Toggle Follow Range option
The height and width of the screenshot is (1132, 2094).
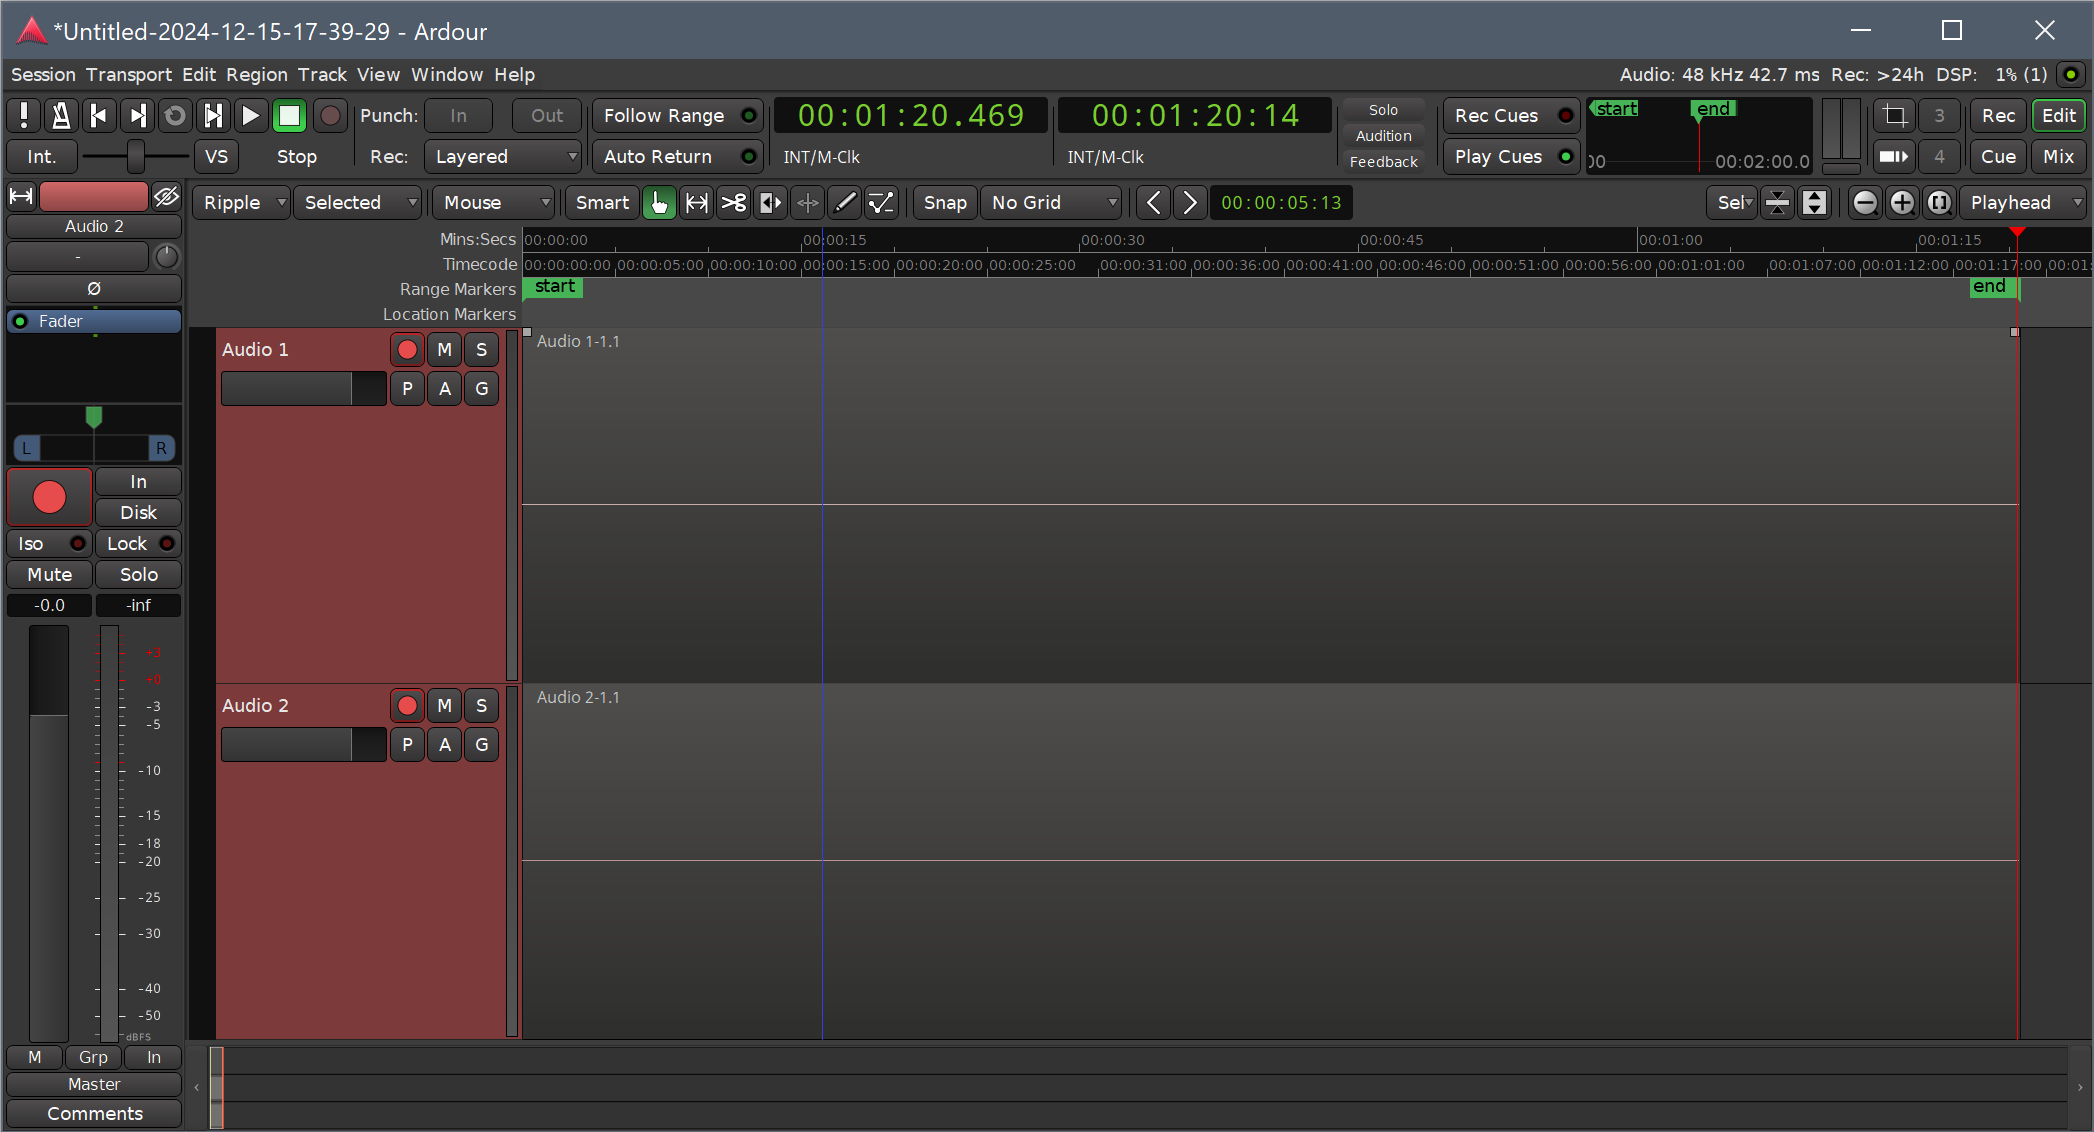pos(678,116)
